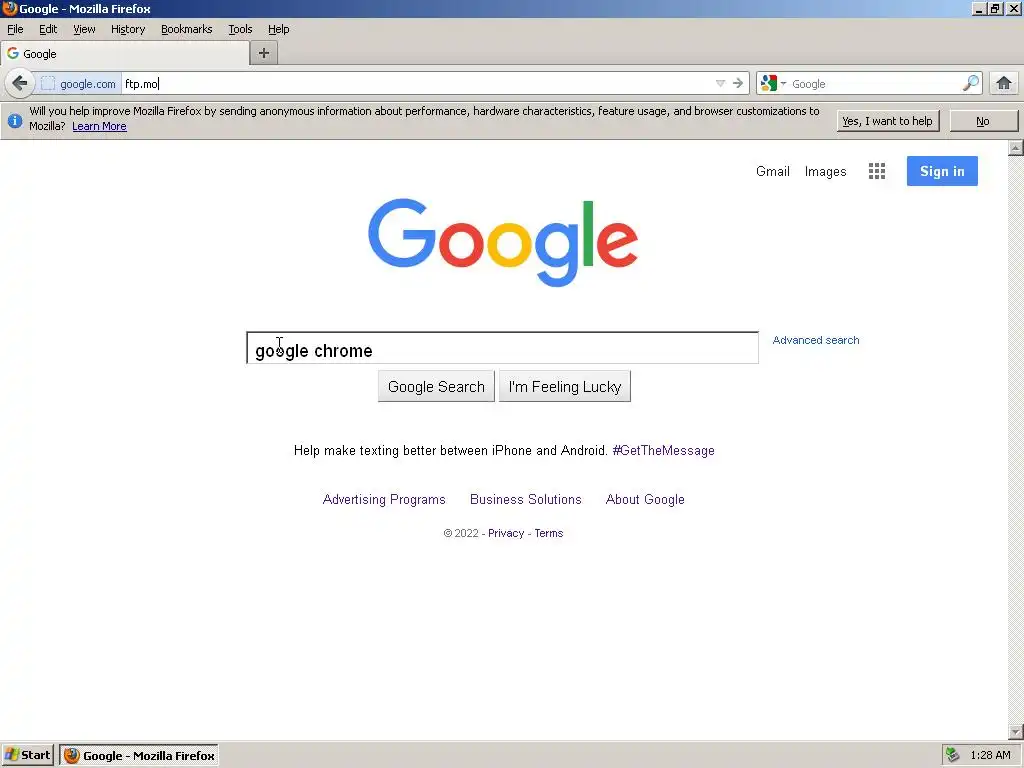The height and width of the screenshot is (768, 1024).
Task: Open the History menu
Action: [128, 29]
